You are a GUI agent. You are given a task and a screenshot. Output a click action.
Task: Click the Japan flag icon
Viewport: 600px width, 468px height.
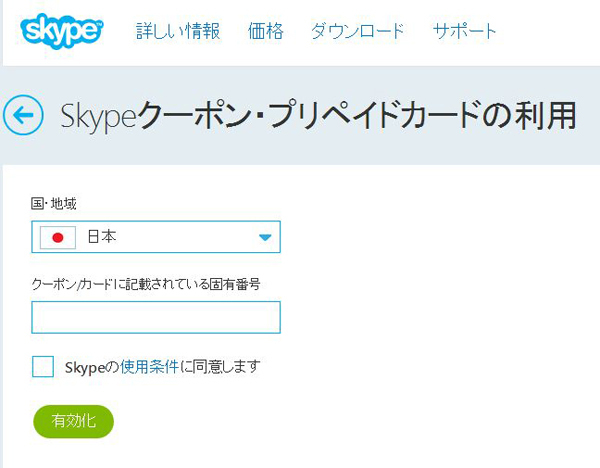coord(58,238)
